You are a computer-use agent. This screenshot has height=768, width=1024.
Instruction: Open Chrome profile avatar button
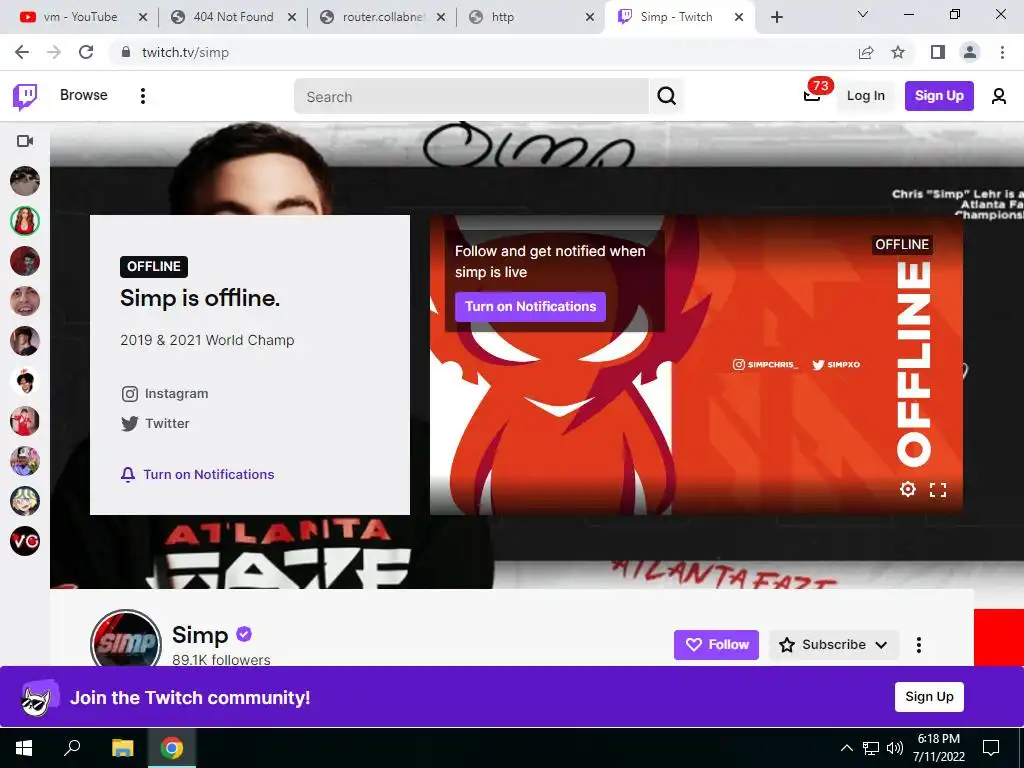click(x=970, y=52)
